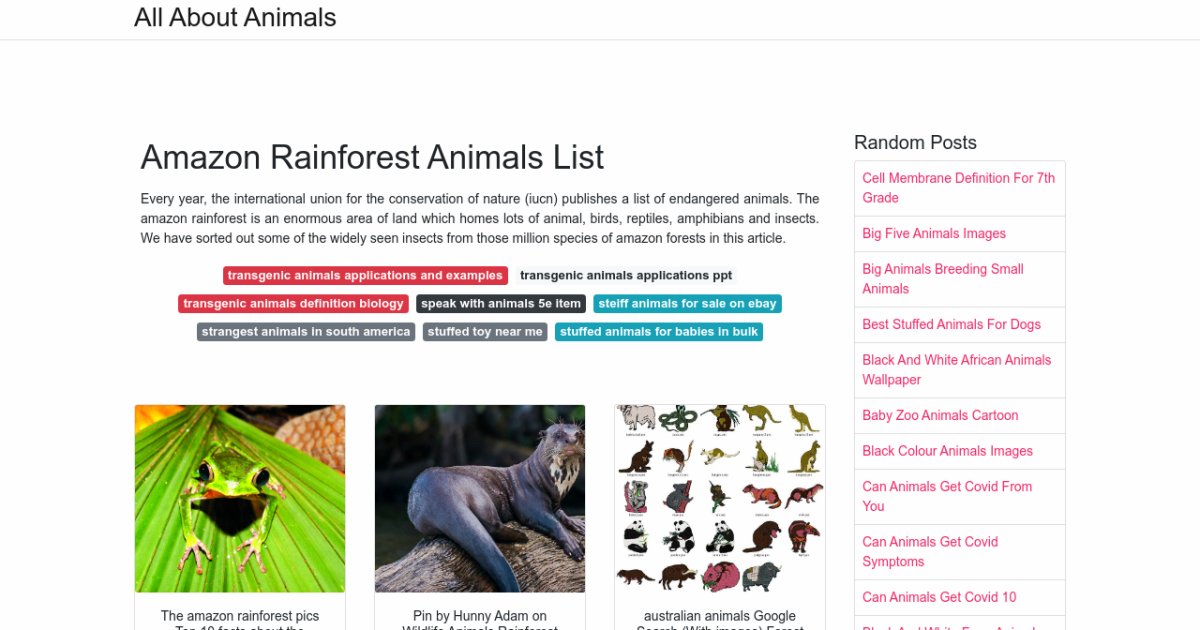Open 'Big Animals Breeding Small Animals' post
Image resolution: width=1200 pixels, height=630 pixels.
[943, 279]
